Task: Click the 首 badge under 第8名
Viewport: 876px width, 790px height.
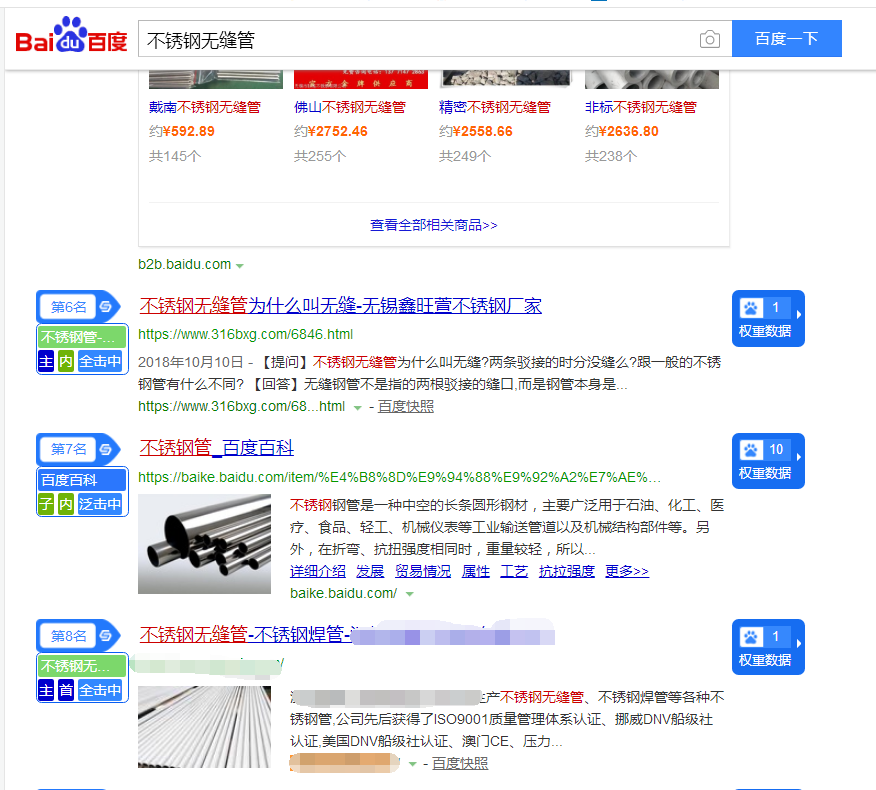Action: coord(66,691)
